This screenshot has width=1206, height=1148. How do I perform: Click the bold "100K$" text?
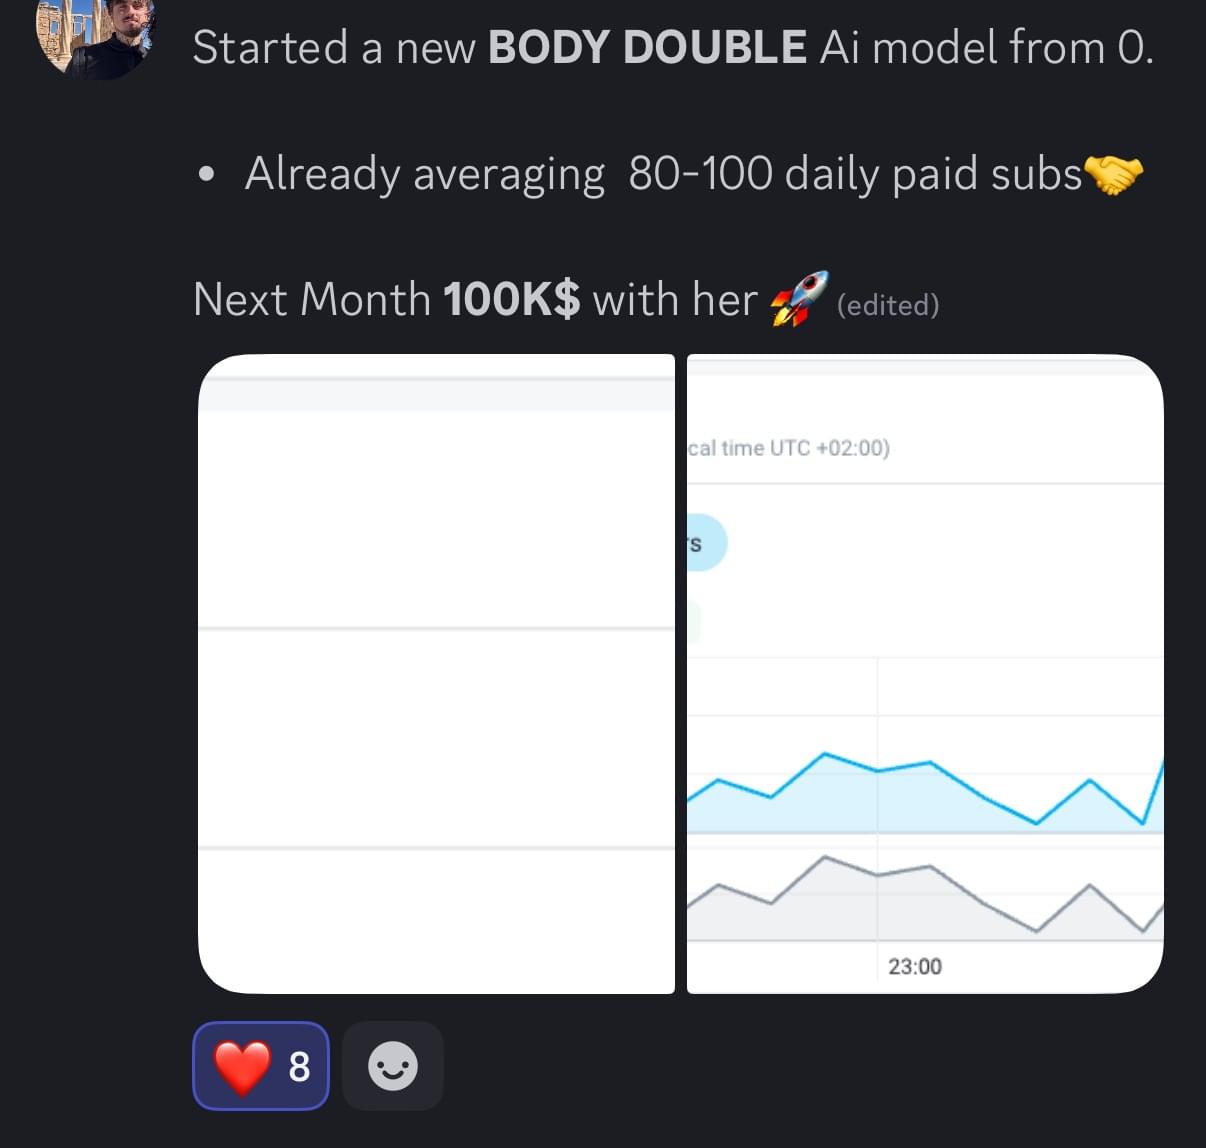(x=510, y=299)
